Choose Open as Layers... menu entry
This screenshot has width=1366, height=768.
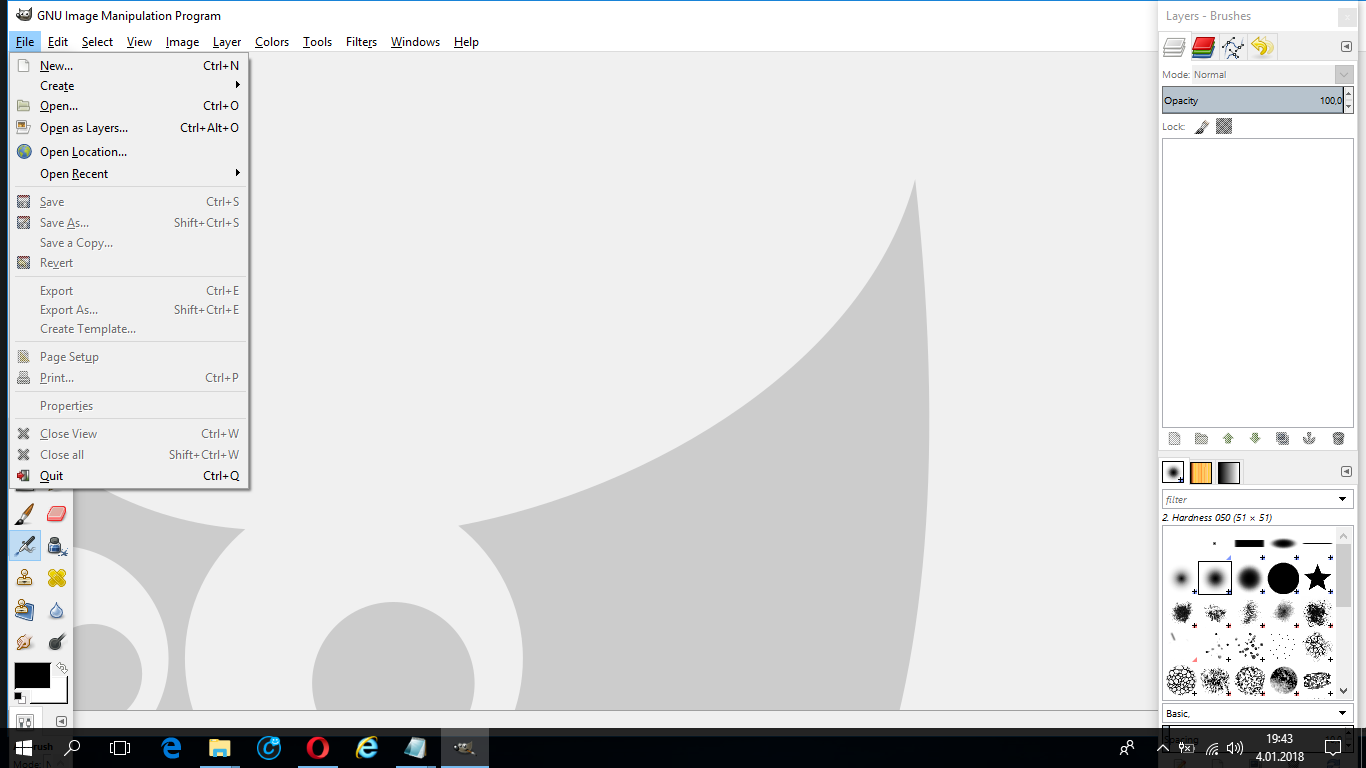[x=129, y=128]
